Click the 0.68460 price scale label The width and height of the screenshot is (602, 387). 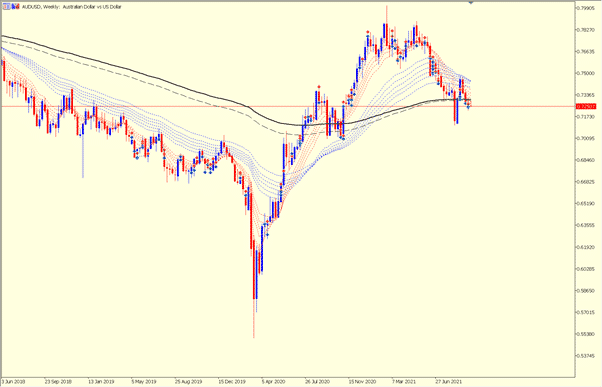coord(586,160)
